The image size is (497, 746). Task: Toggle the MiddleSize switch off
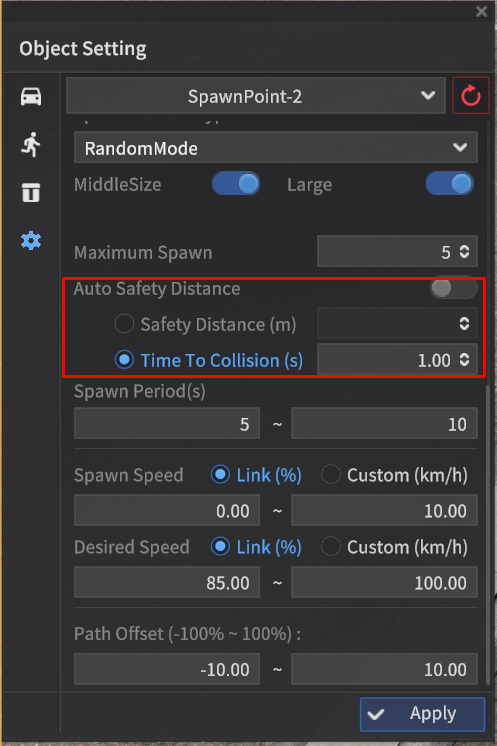[x=236, y=184]
